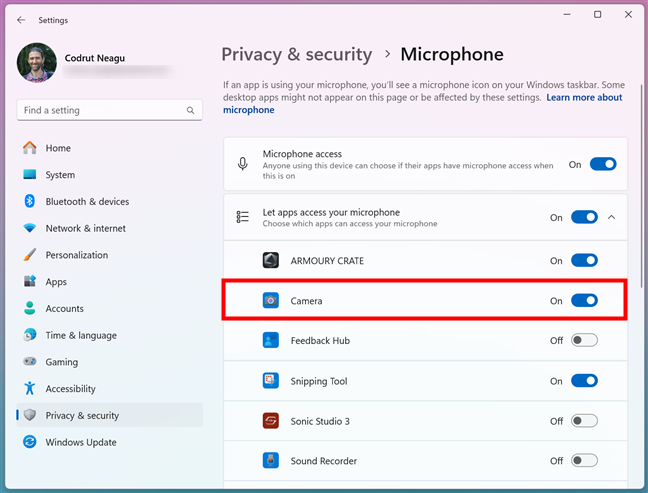This screenshot has height=493, width=648.
Task: Click the back arrow icon
Action: click(x=21, y=20)
